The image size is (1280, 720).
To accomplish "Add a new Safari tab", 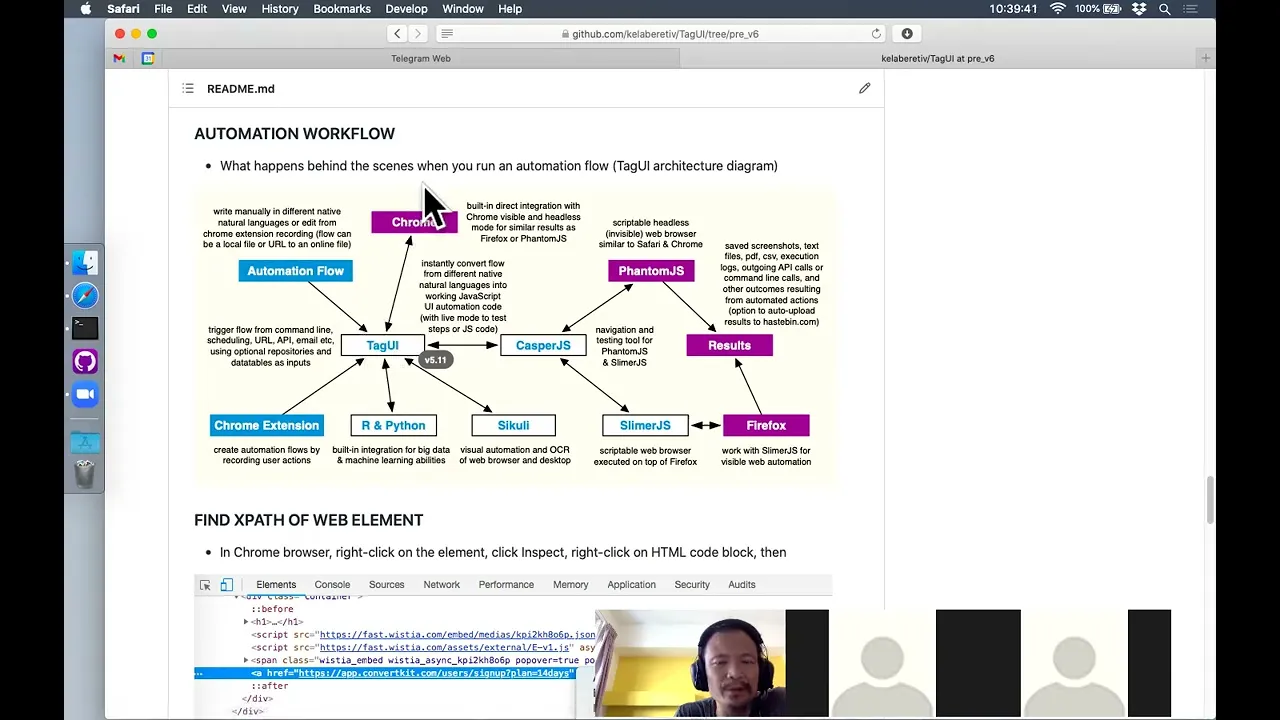I will (1205, 58).
